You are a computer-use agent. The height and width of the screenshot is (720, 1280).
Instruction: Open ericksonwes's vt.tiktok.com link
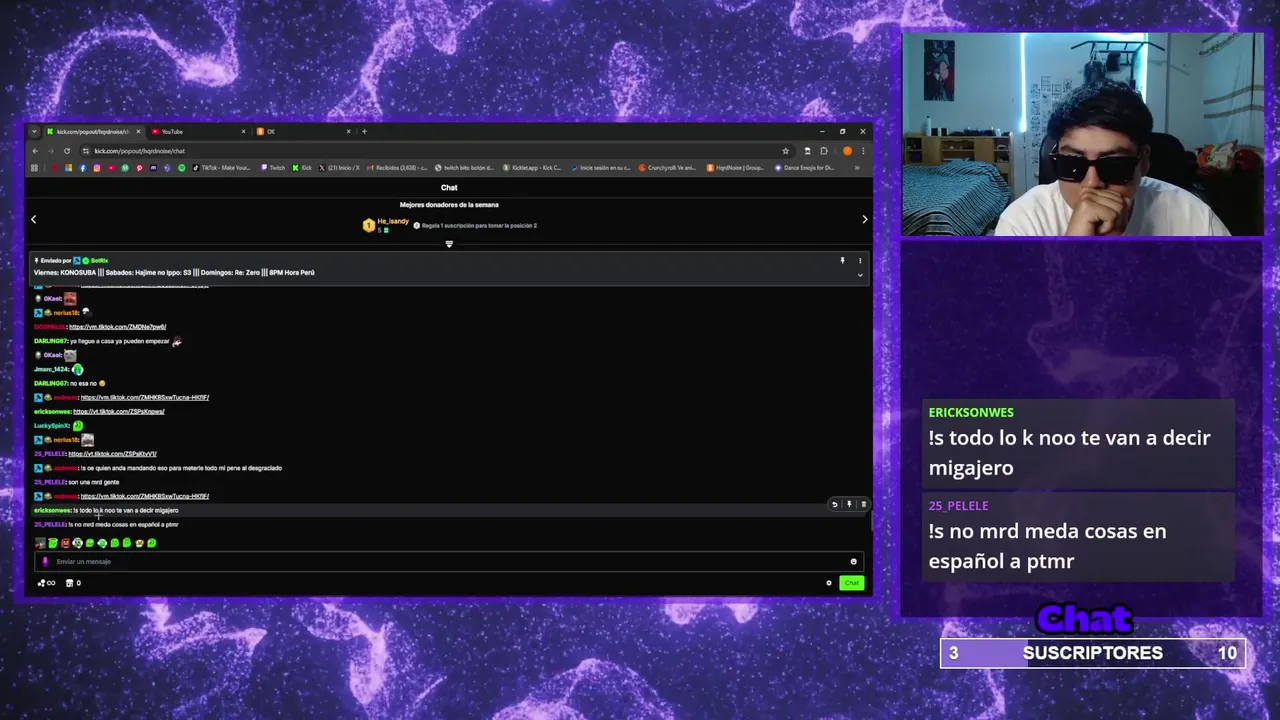(x=118, y=412)
